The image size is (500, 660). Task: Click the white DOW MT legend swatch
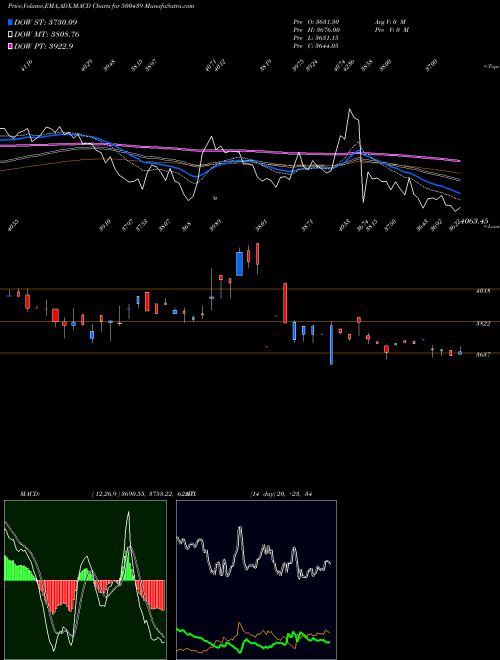click(x=10, y=35)
